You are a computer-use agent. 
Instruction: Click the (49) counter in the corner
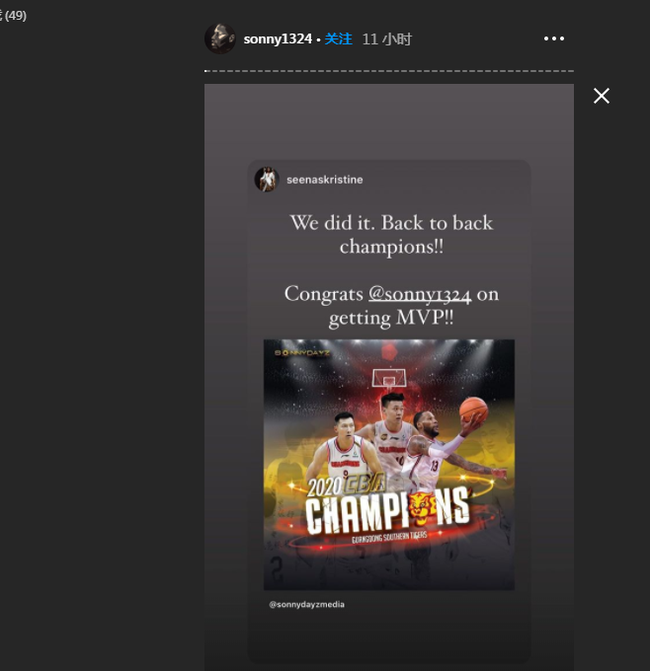point(16,16)
